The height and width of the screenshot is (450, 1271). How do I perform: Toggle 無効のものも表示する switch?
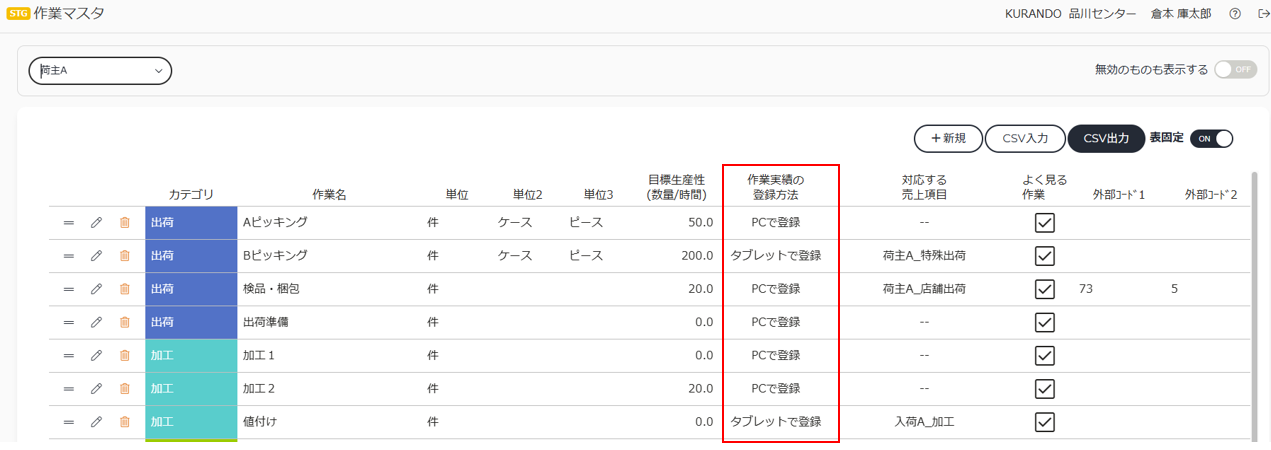[x=1235, y=70]
